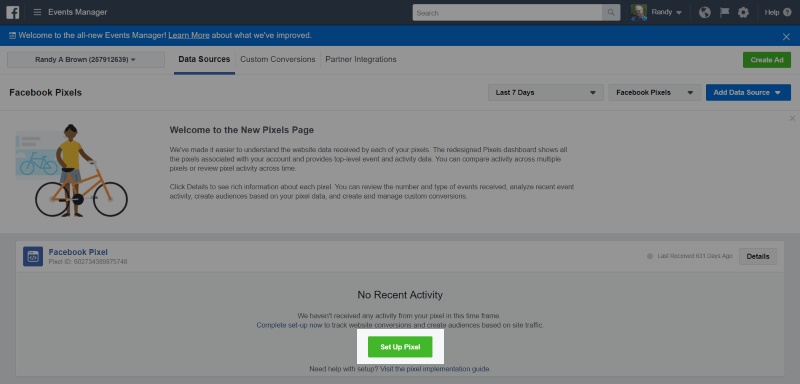Click the Create Ad button
Viewport: 800px width, 384px height.
(x=767, y=60)
